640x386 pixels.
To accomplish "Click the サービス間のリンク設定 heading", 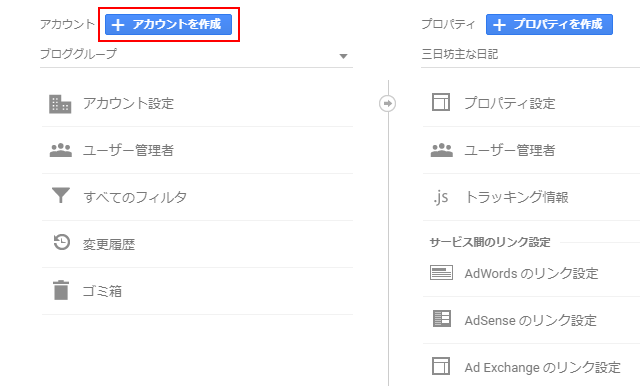I will pyautogui.click(x=490, y=242).
